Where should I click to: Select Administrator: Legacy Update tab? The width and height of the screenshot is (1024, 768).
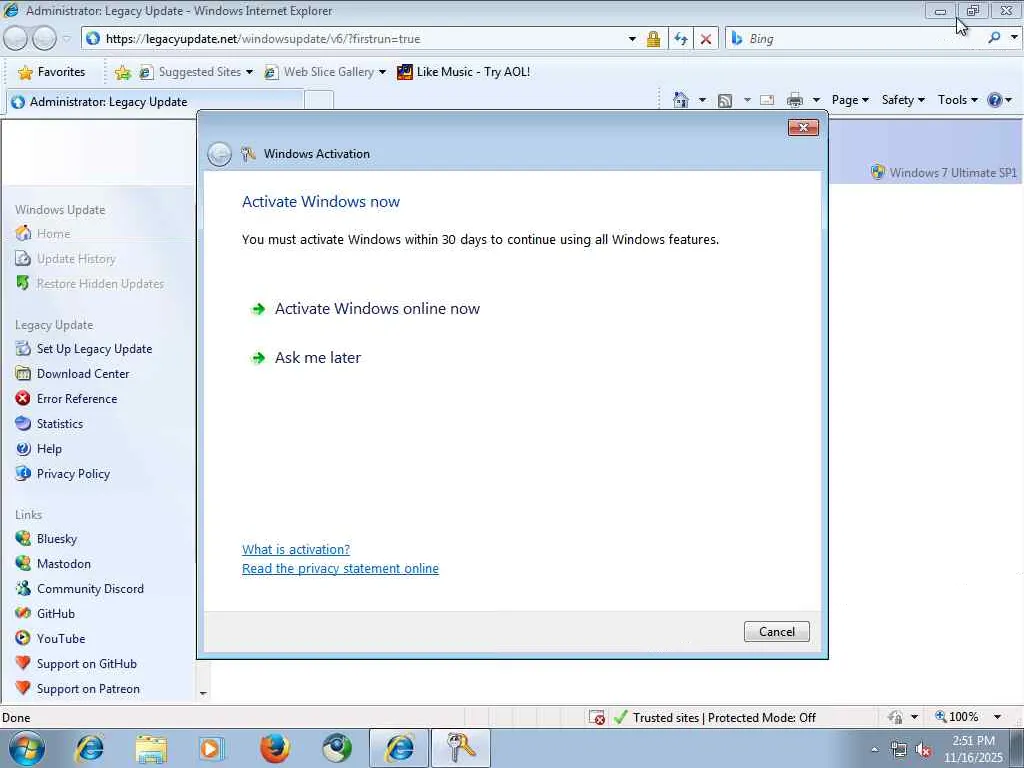click(155, 102)
